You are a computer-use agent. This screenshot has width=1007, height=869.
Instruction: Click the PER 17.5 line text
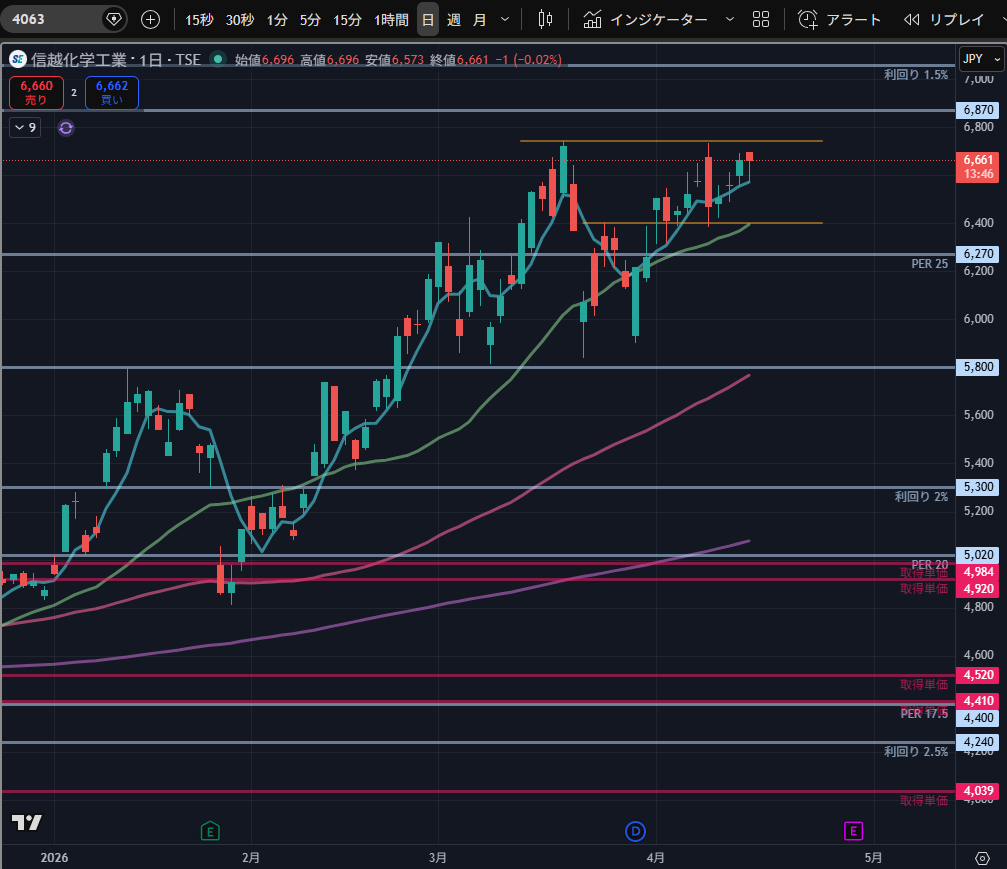tap(924, 713)
